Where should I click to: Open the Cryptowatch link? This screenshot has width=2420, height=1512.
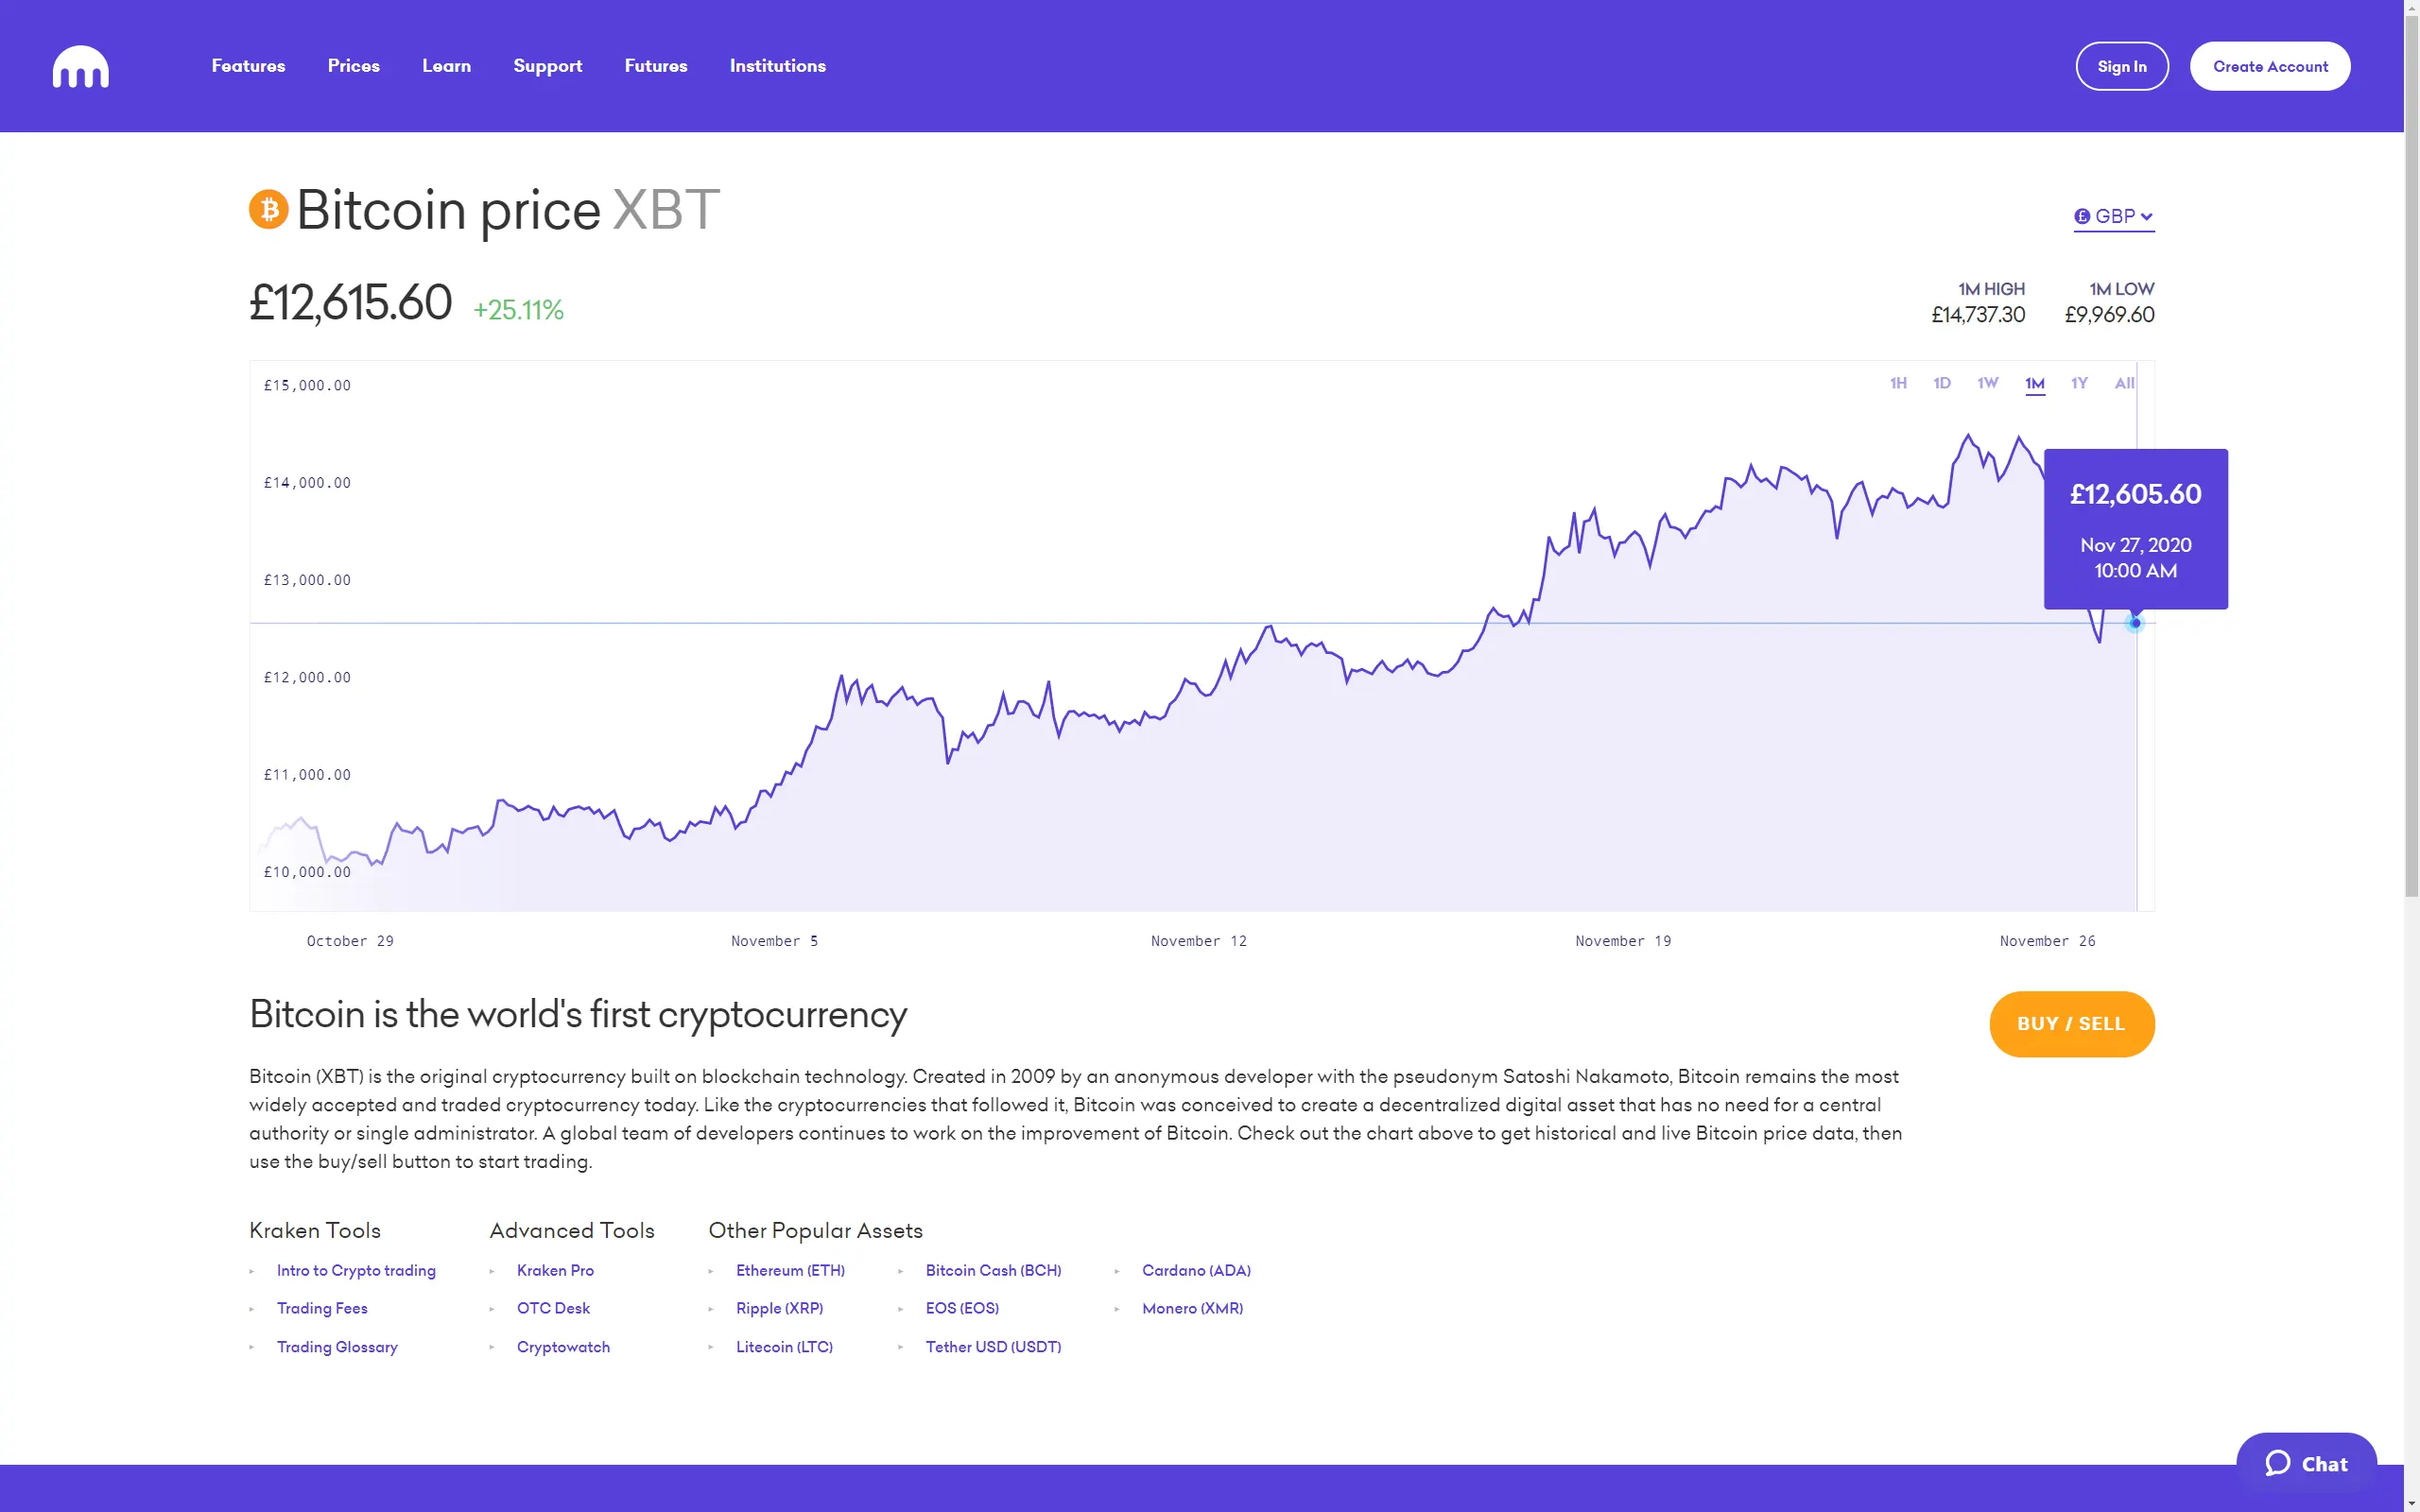coord(563,1346)
